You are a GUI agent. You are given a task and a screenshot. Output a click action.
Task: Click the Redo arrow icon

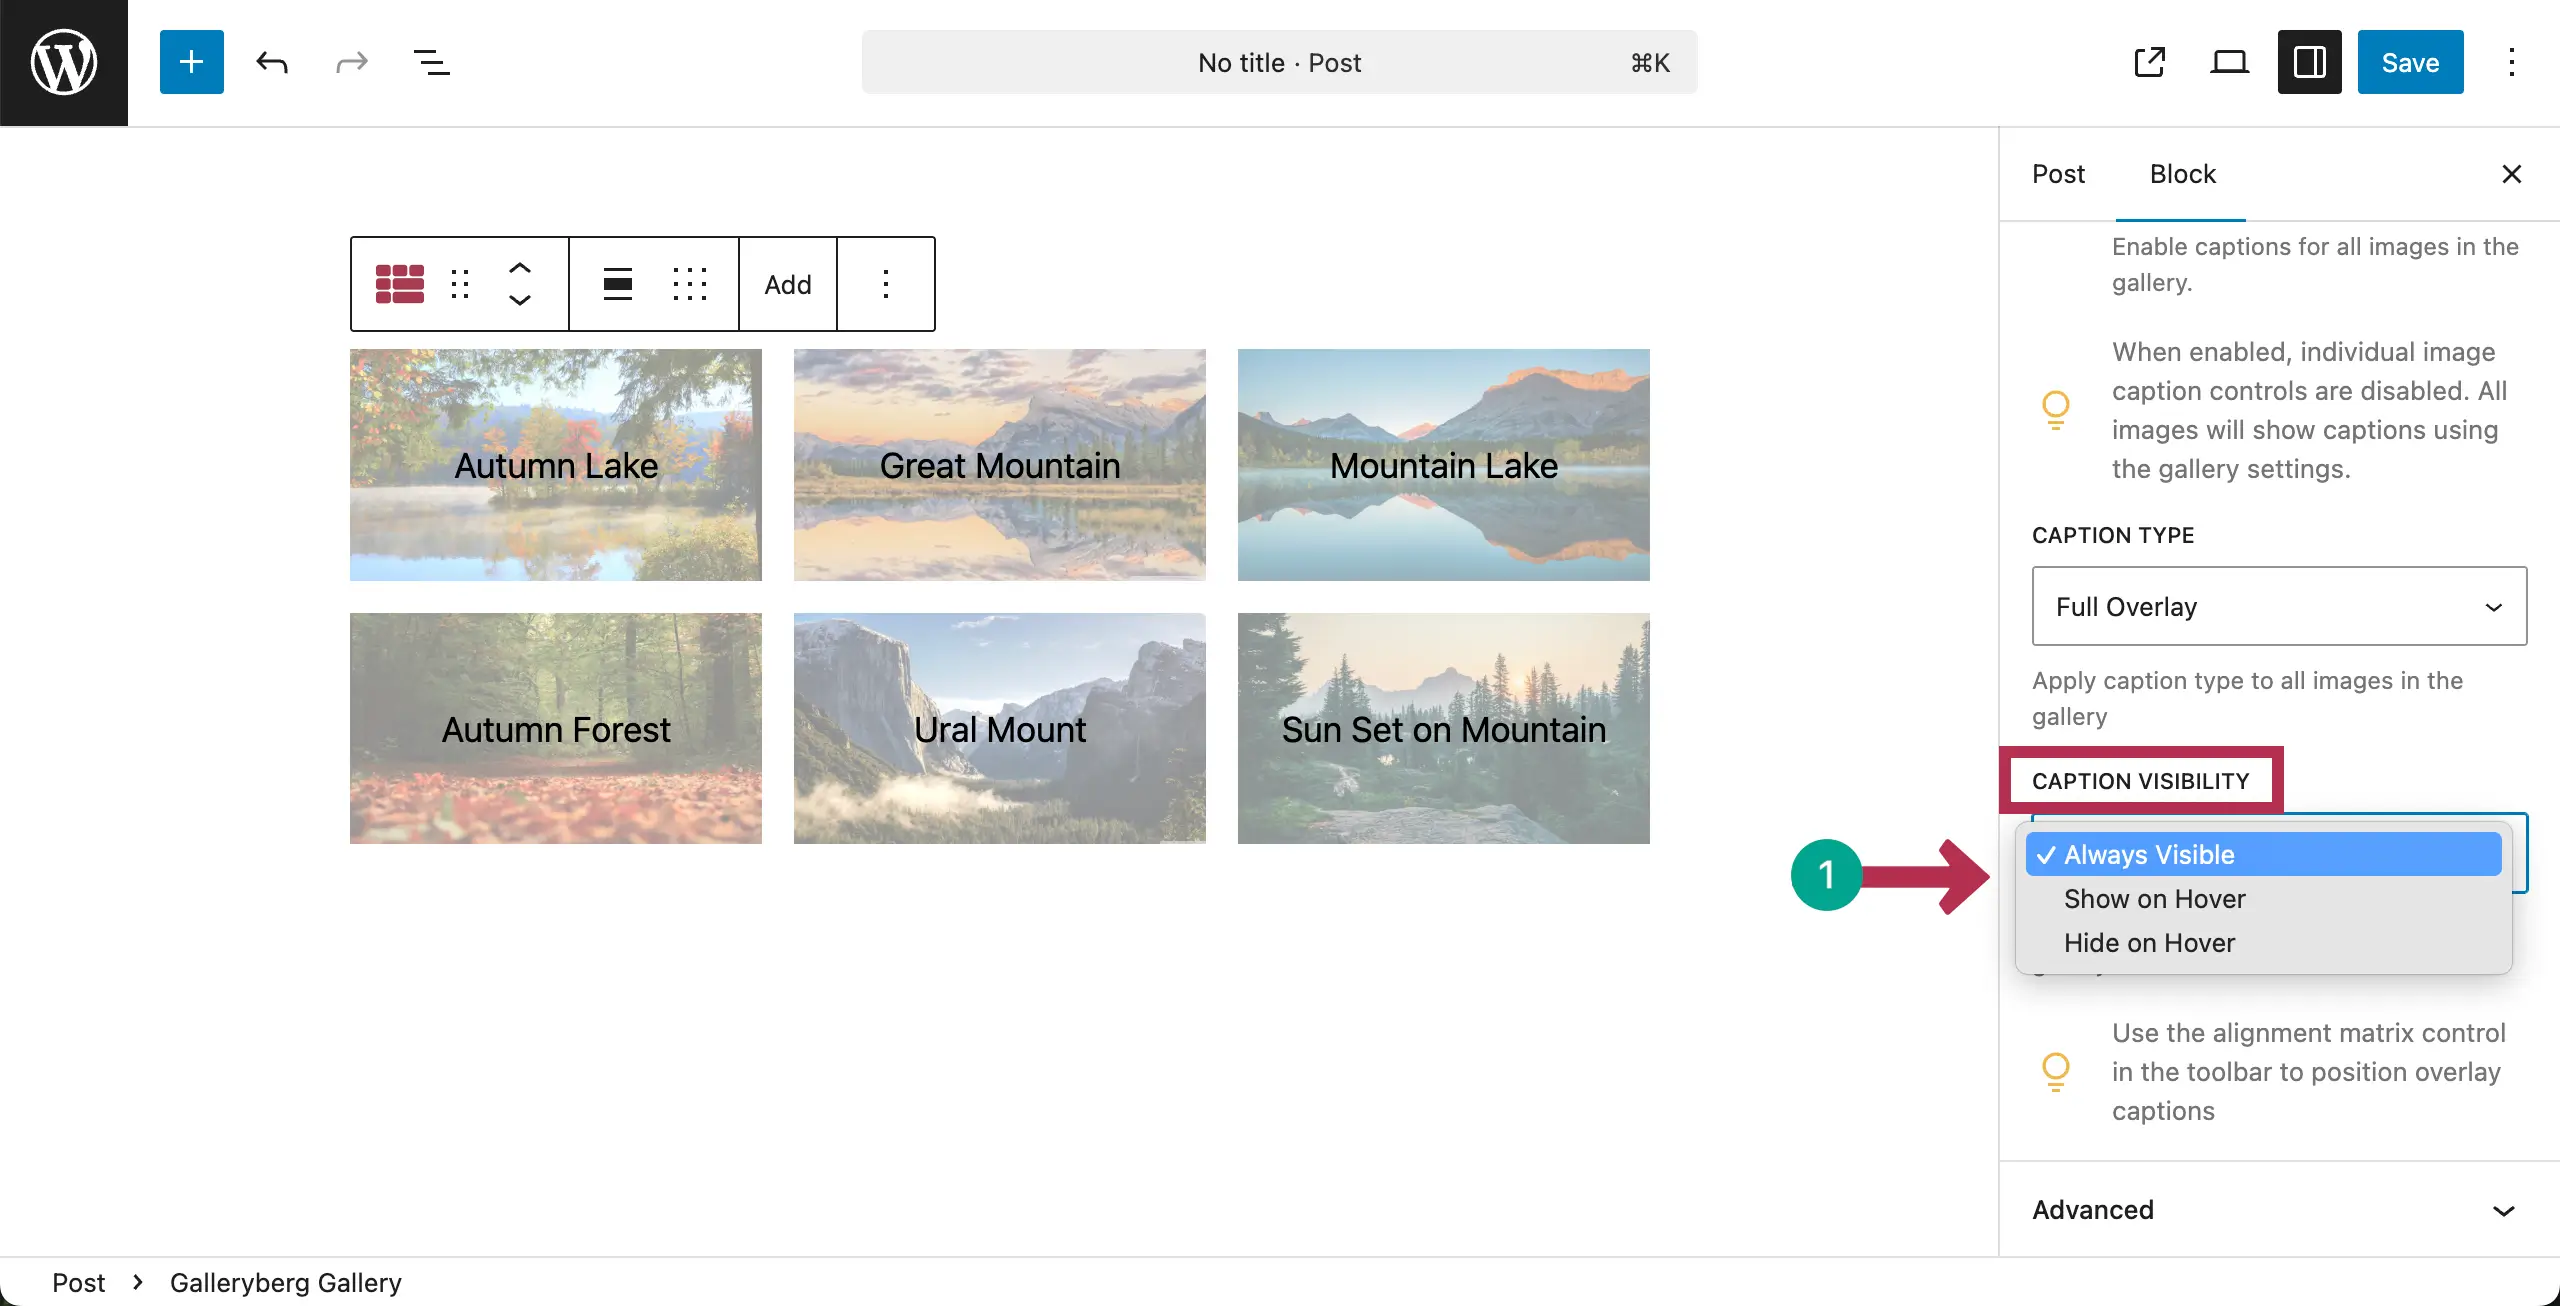pos(351,61)
